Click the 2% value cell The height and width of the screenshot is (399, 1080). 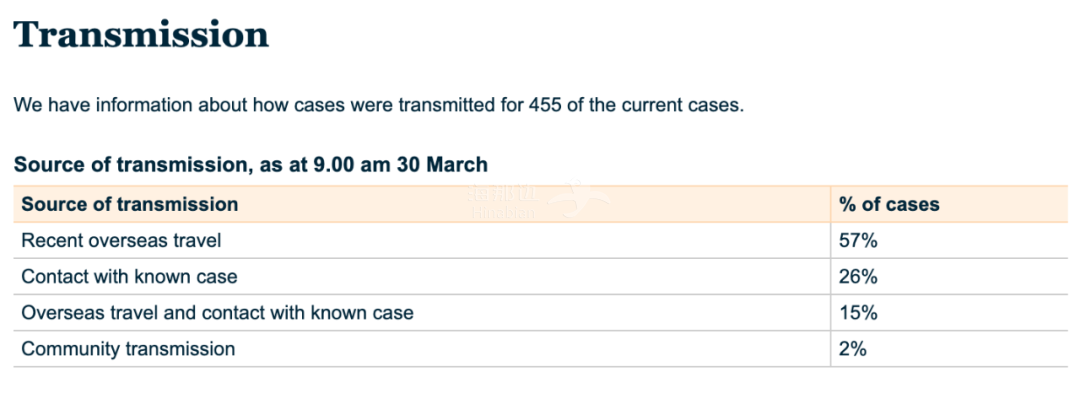948,349
